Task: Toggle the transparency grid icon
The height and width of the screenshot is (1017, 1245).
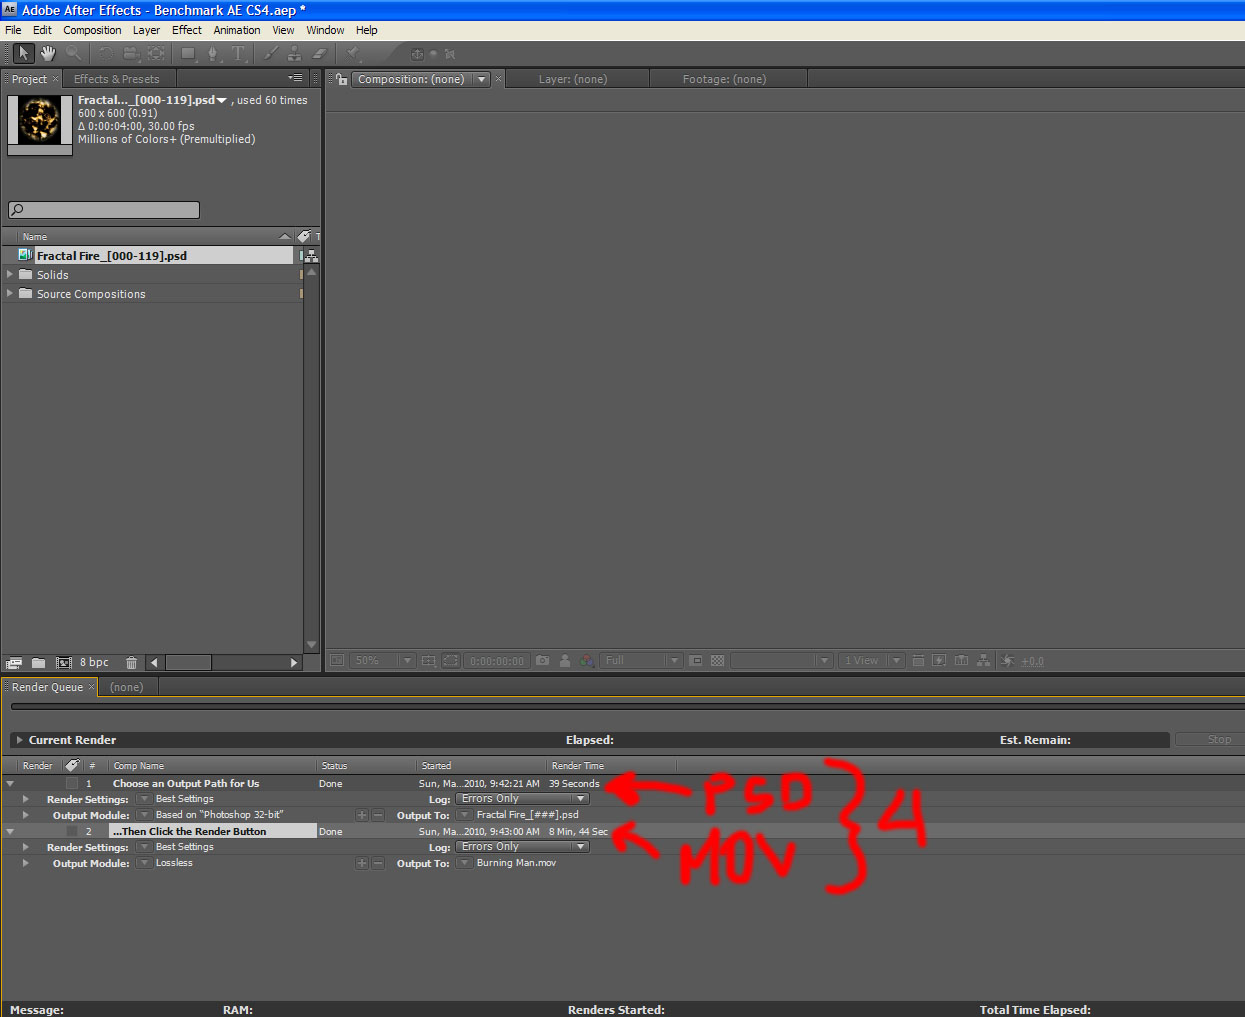Action: 717,661
